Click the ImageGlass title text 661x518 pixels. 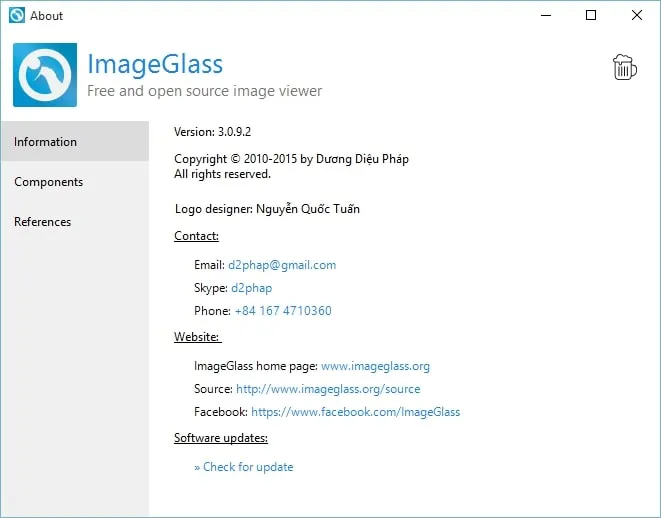pos(155,65)
